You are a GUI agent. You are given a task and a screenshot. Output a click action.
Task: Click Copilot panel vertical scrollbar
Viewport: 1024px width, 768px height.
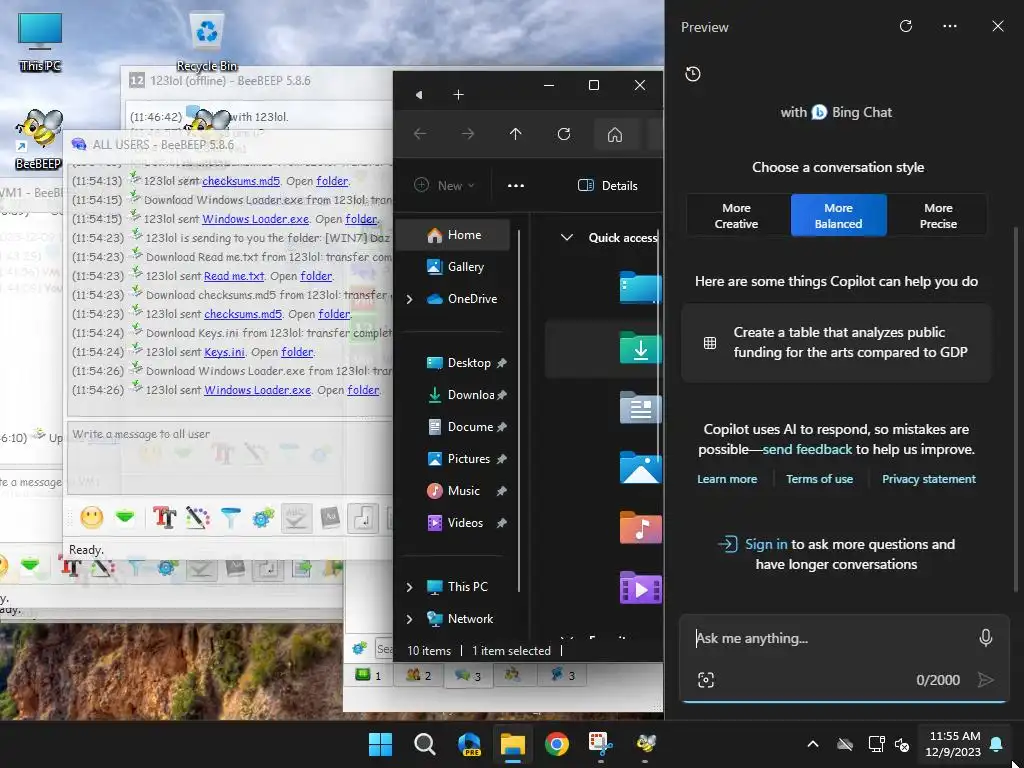(1016, 408)
